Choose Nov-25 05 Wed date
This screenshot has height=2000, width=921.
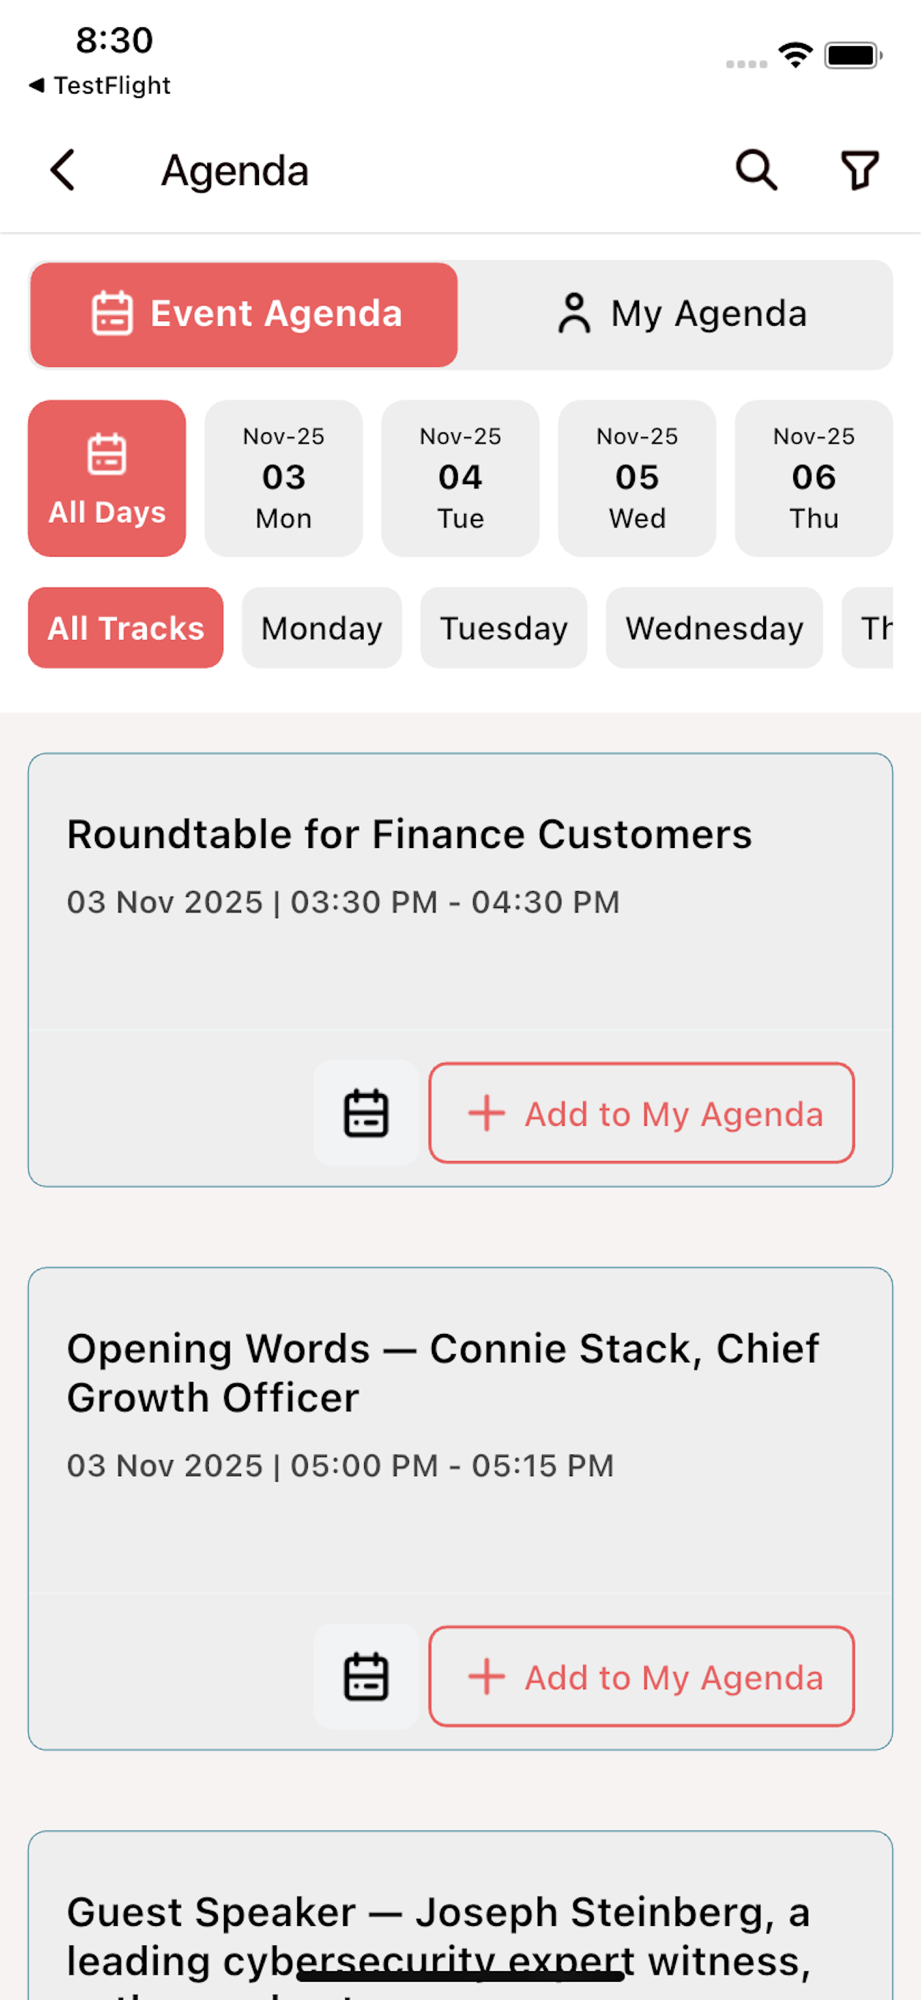(637, 478)
